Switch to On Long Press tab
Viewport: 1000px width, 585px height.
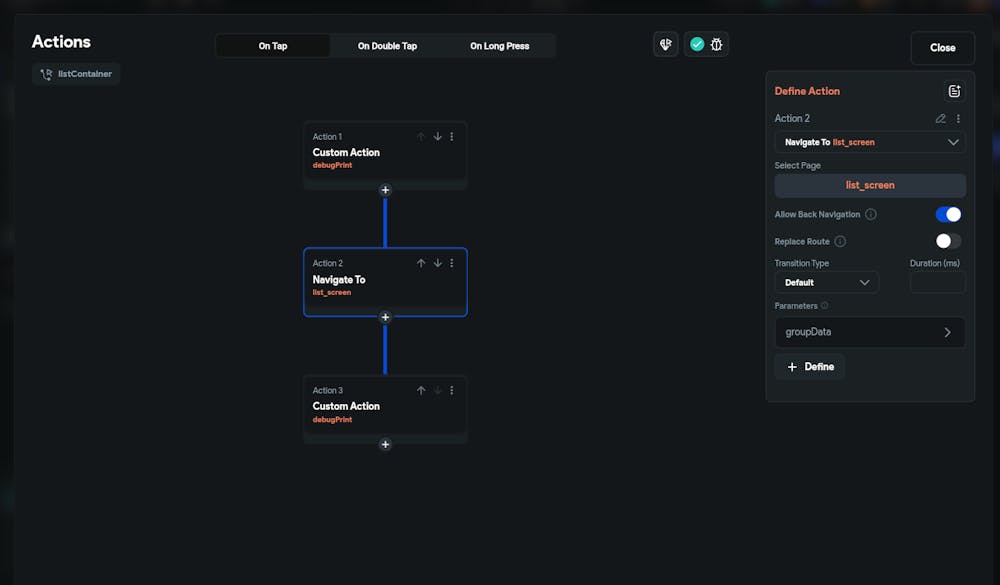point(499,46)
